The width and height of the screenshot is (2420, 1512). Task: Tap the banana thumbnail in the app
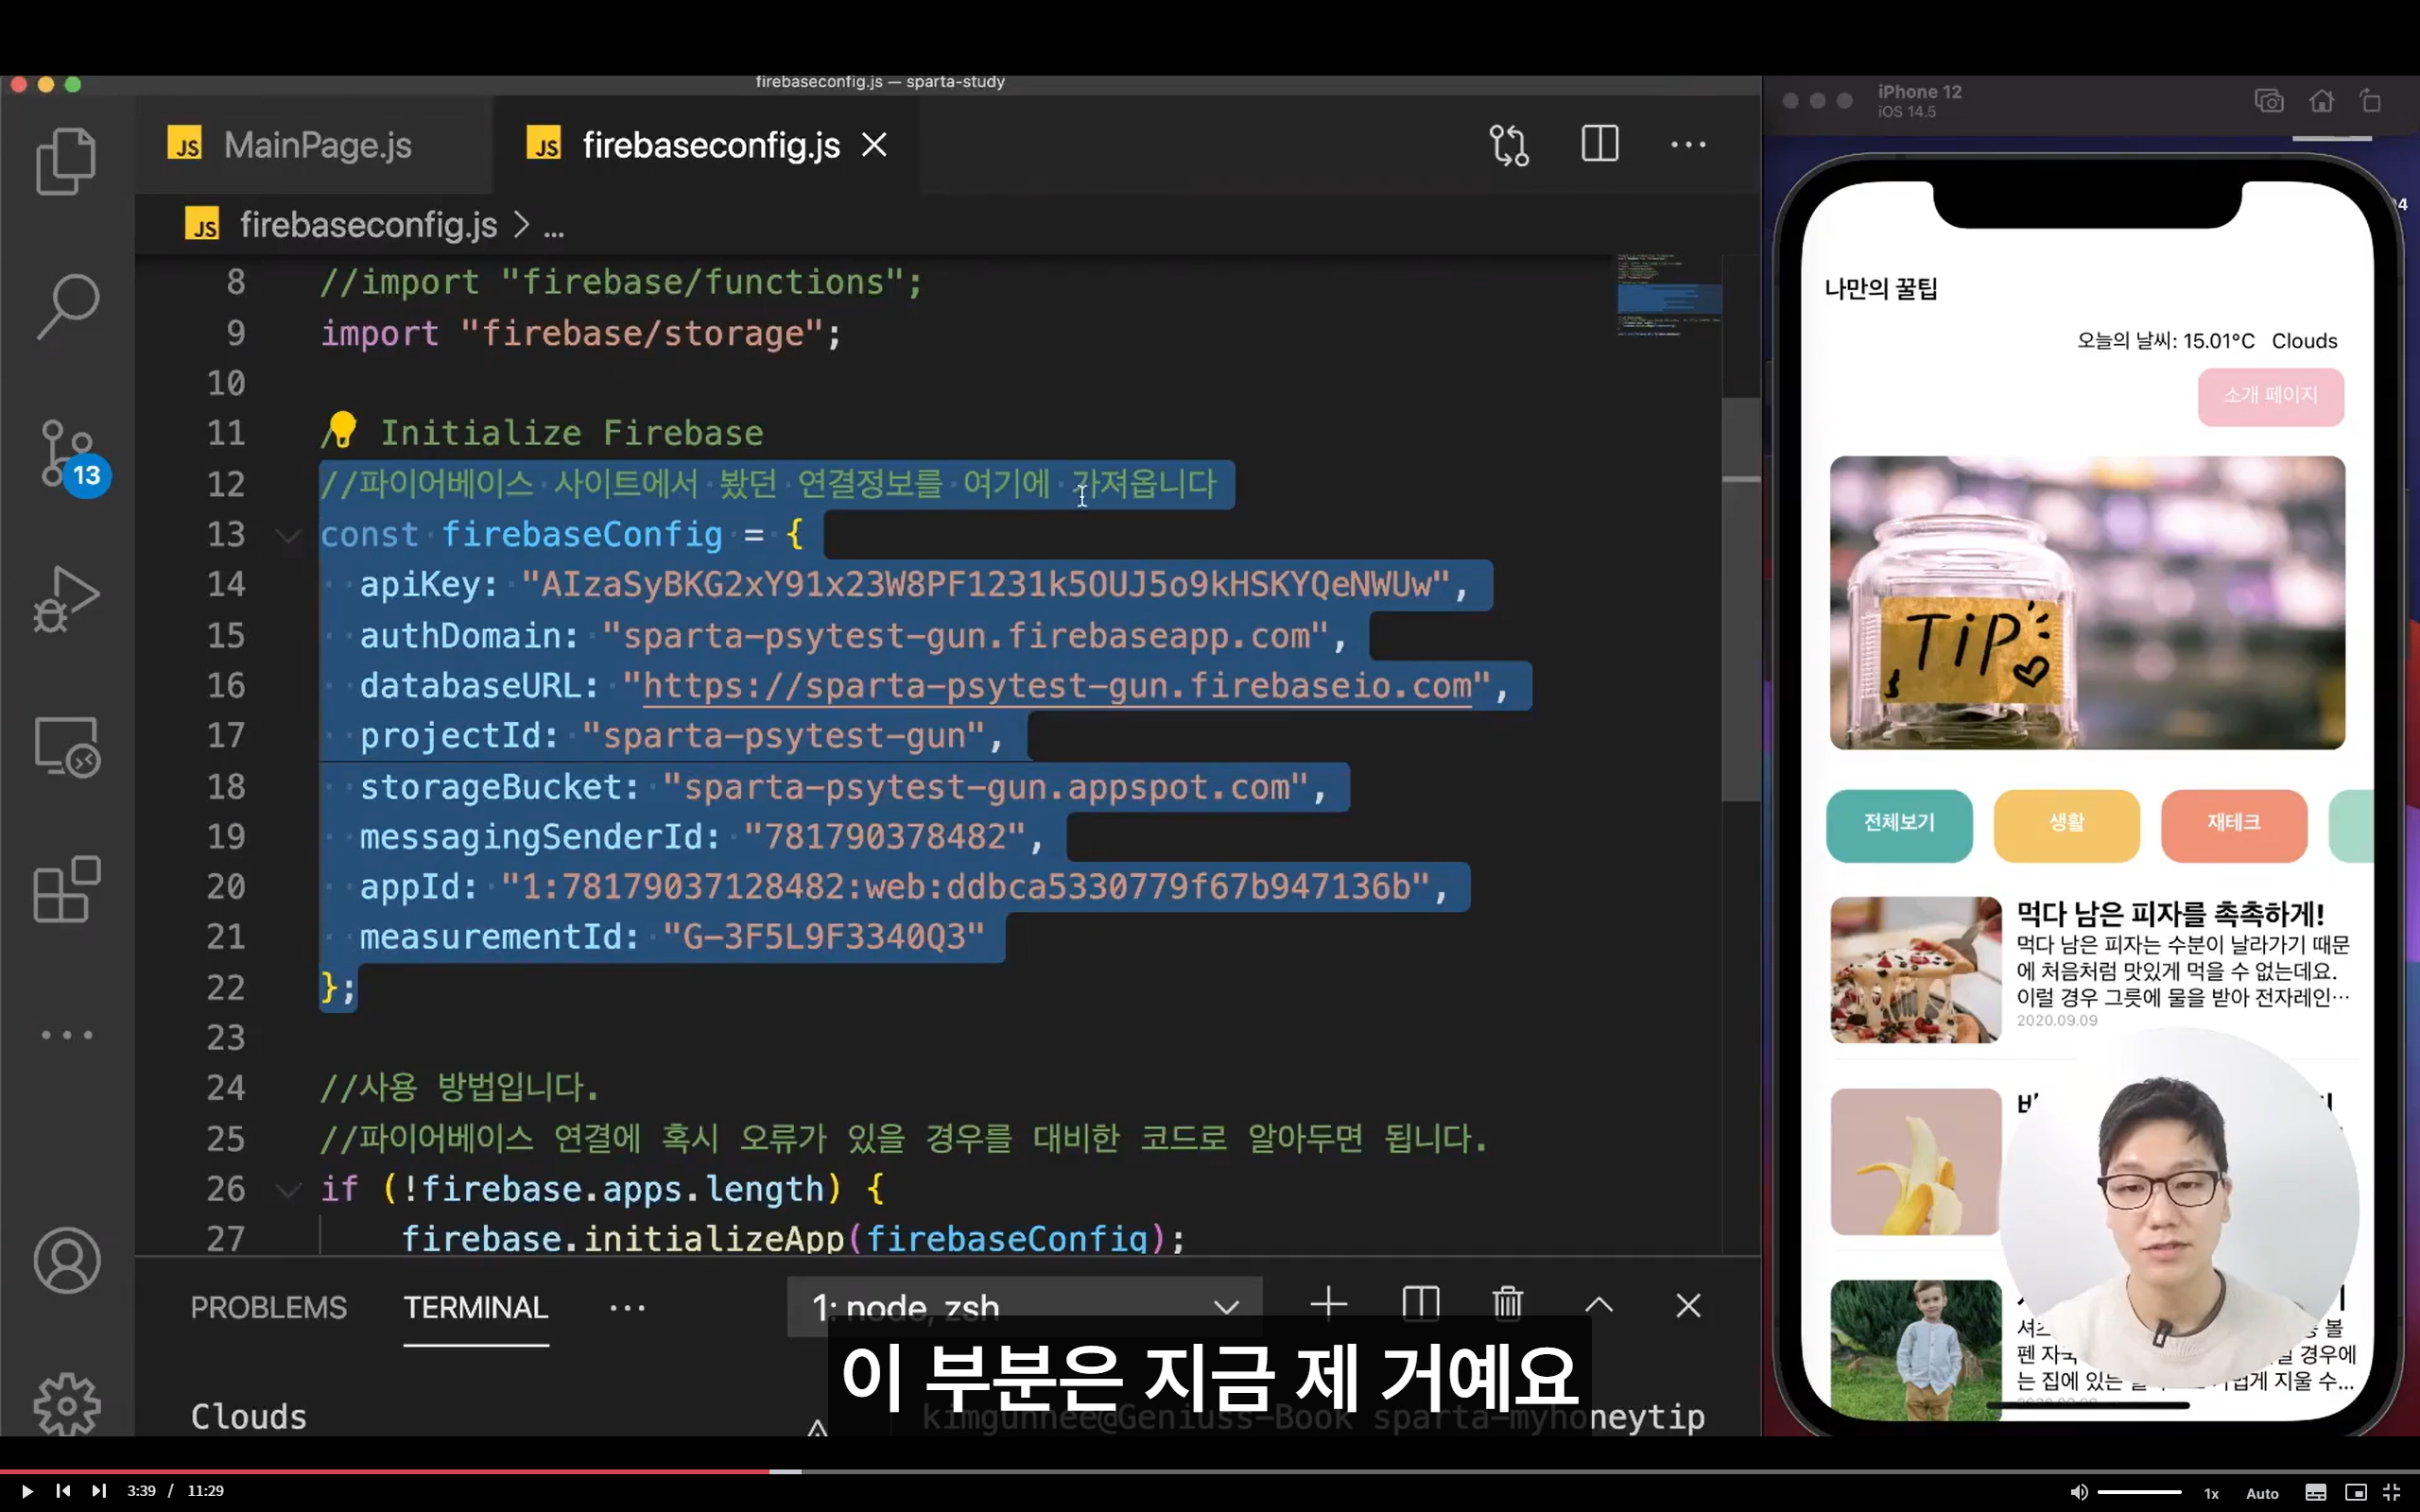tap(1915, 1162)
